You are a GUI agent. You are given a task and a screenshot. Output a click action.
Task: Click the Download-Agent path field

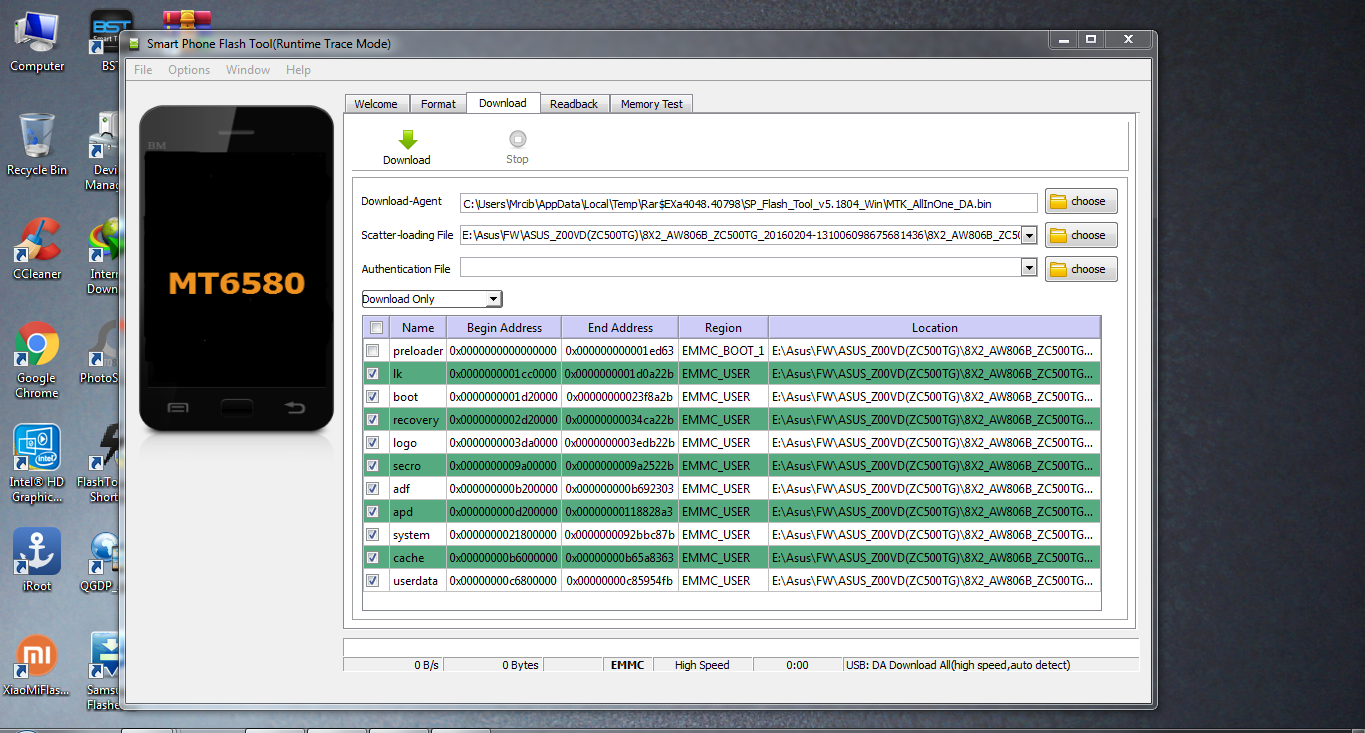pos(748,203)
